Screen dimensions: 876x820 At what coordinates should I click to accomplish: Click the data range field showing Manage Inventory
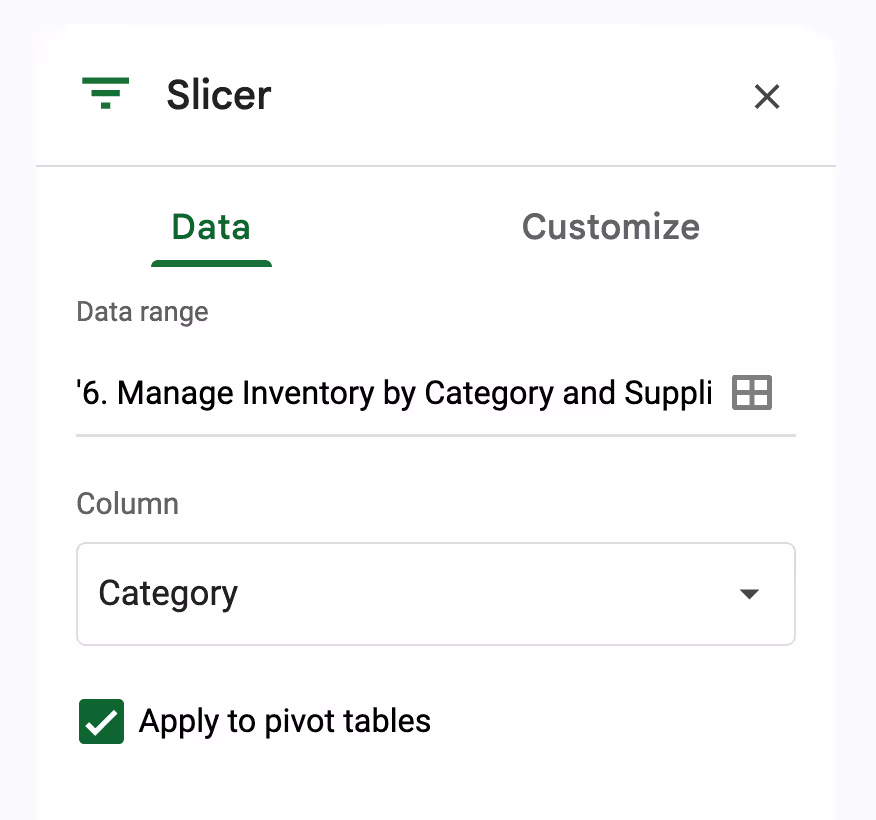click(x=395, y=392)
